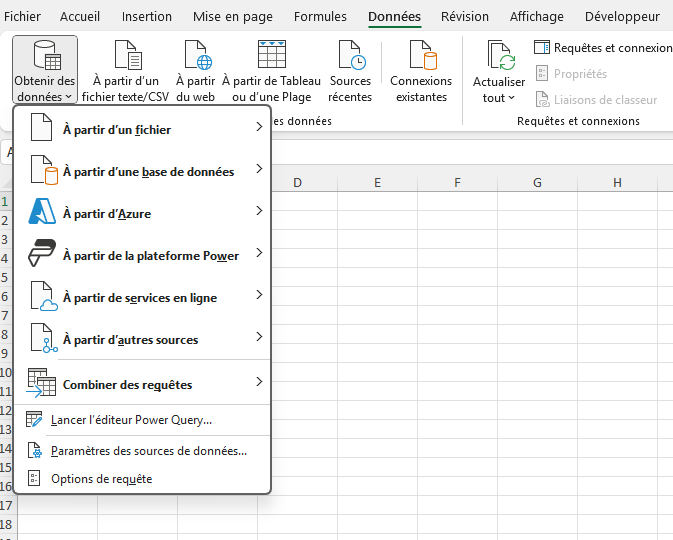
Task: Open Paramètres des sources de données...
Action: tap(142, 451)
